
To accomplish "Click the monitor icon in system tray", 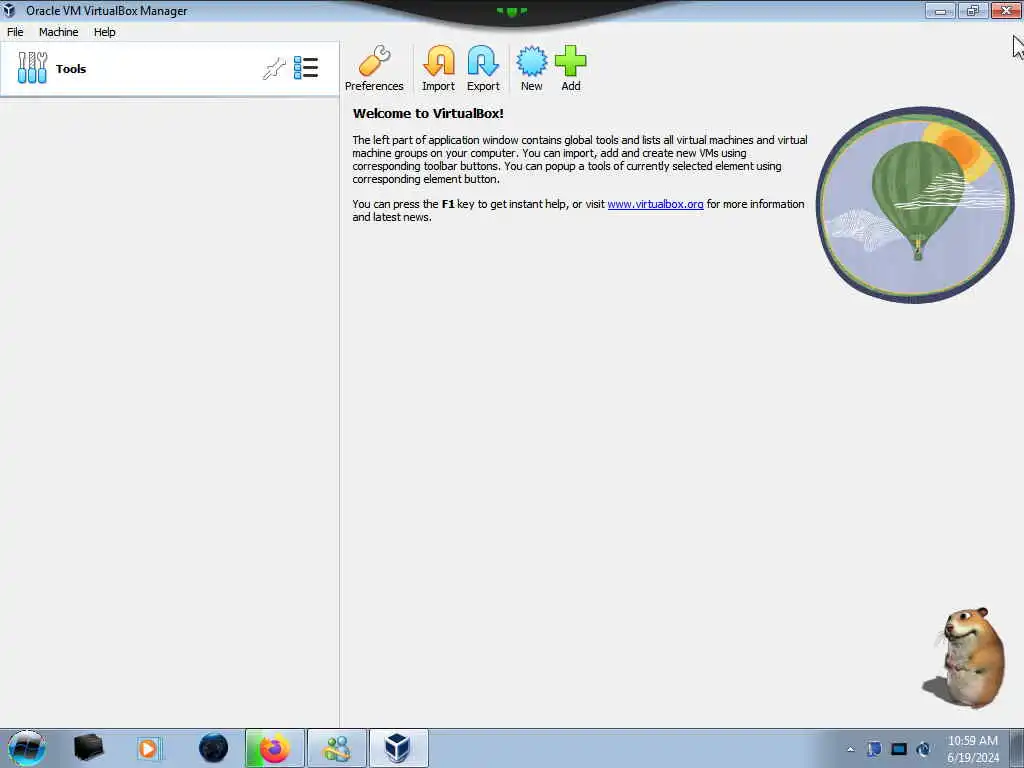I will (x=899, y=749).
